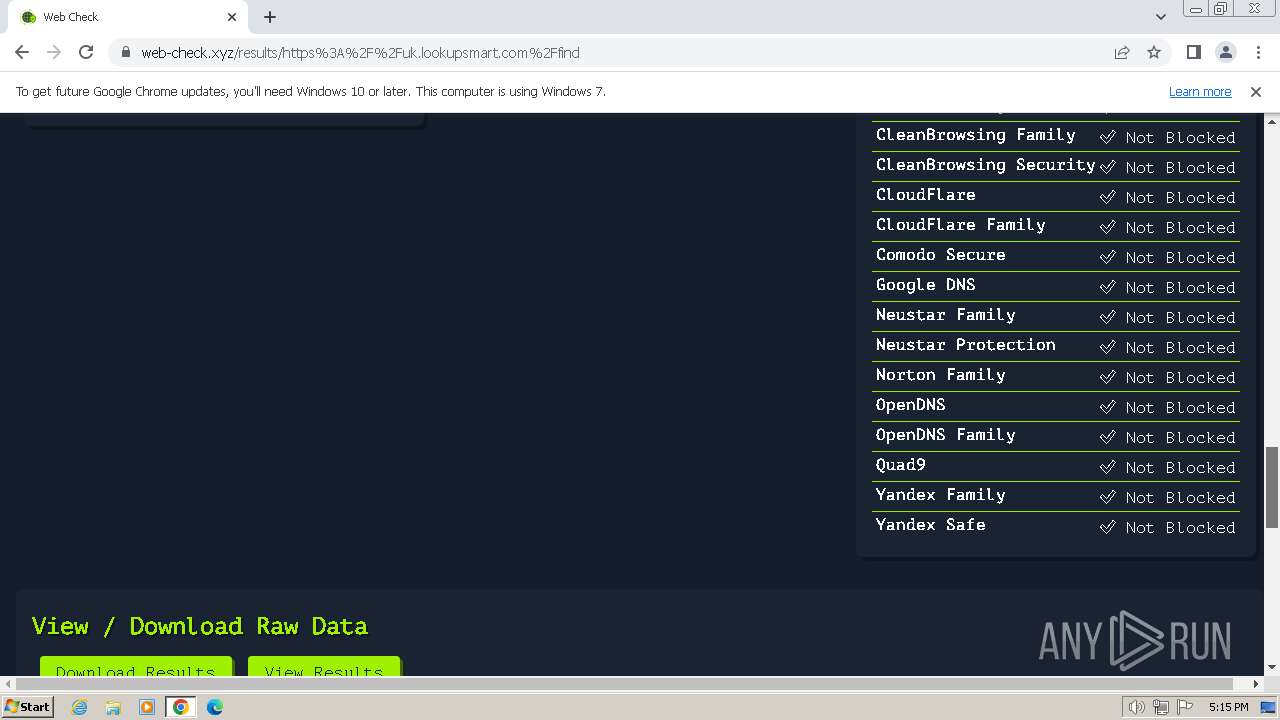Click the CleanBrowsing Family row label

pyautogui.click(x=975, y=135)
